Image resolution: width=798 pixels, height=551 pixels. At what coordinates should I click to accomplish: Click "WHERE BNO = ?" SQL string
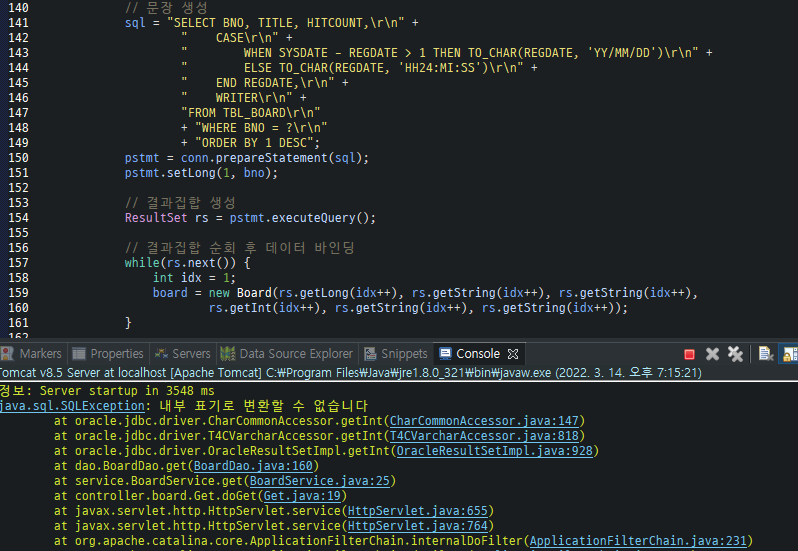261,128
